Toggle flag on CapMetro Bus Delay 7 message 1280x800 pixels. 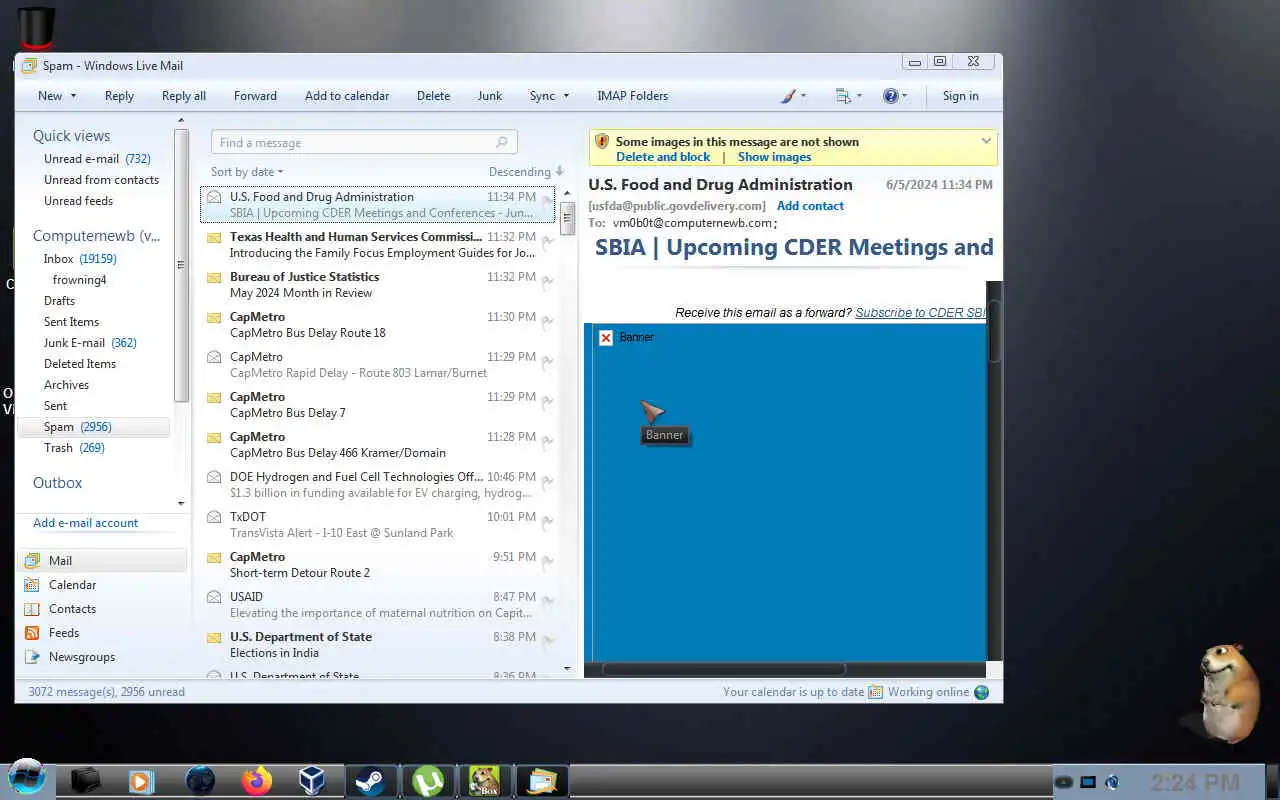coord(548,402)
